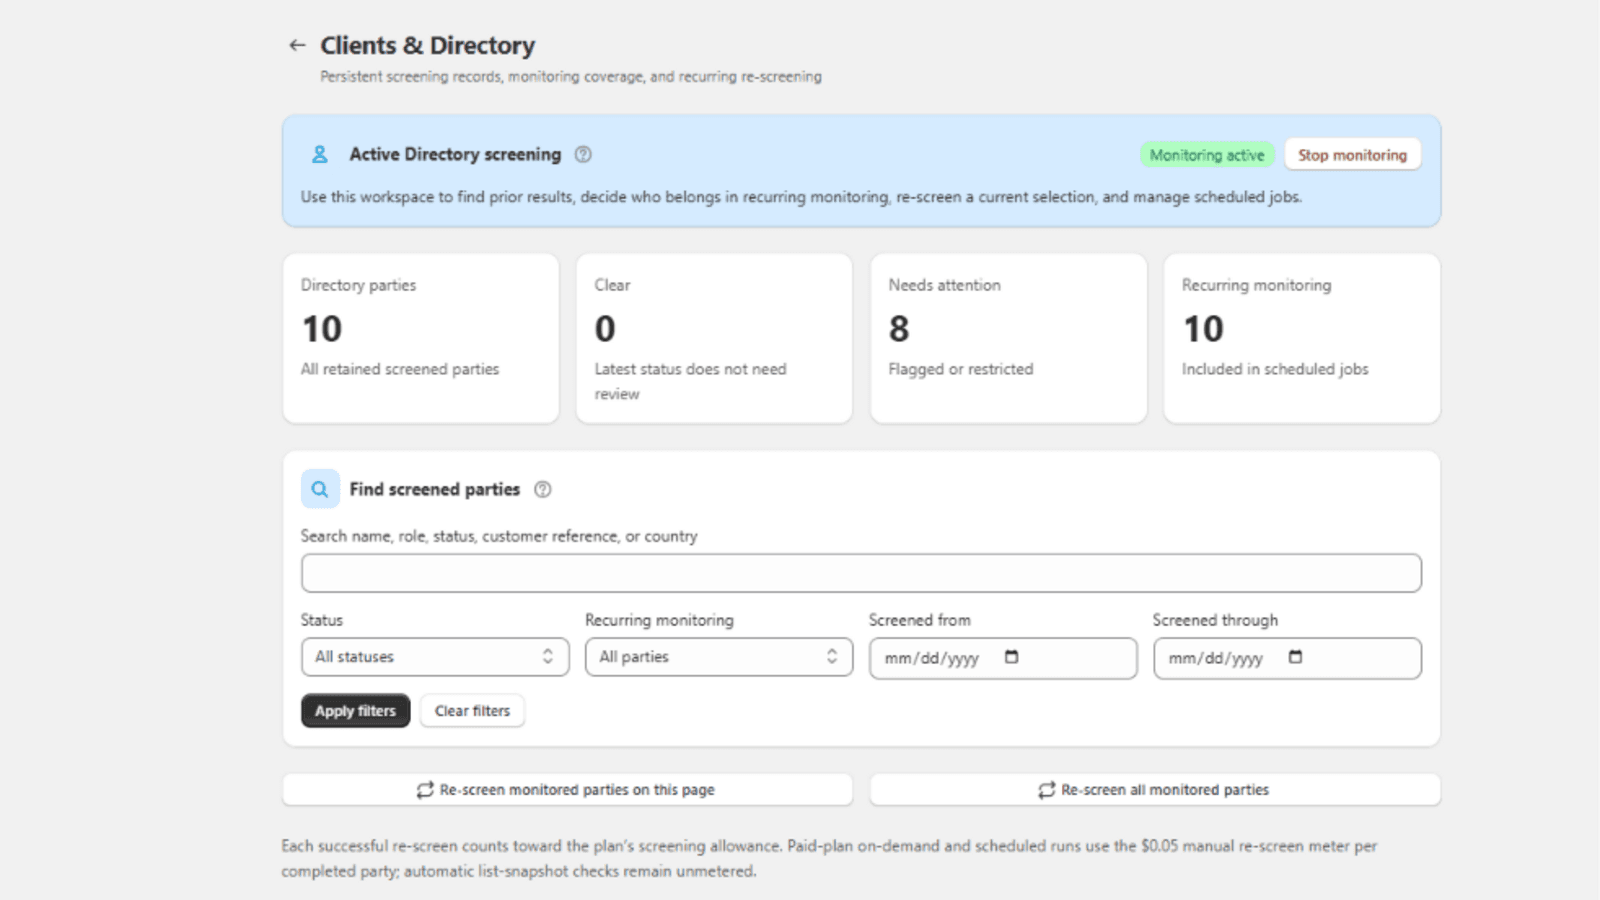Open the Status dropdown showing All statuses
1600x900 pixels.
(x=435, y=657)
